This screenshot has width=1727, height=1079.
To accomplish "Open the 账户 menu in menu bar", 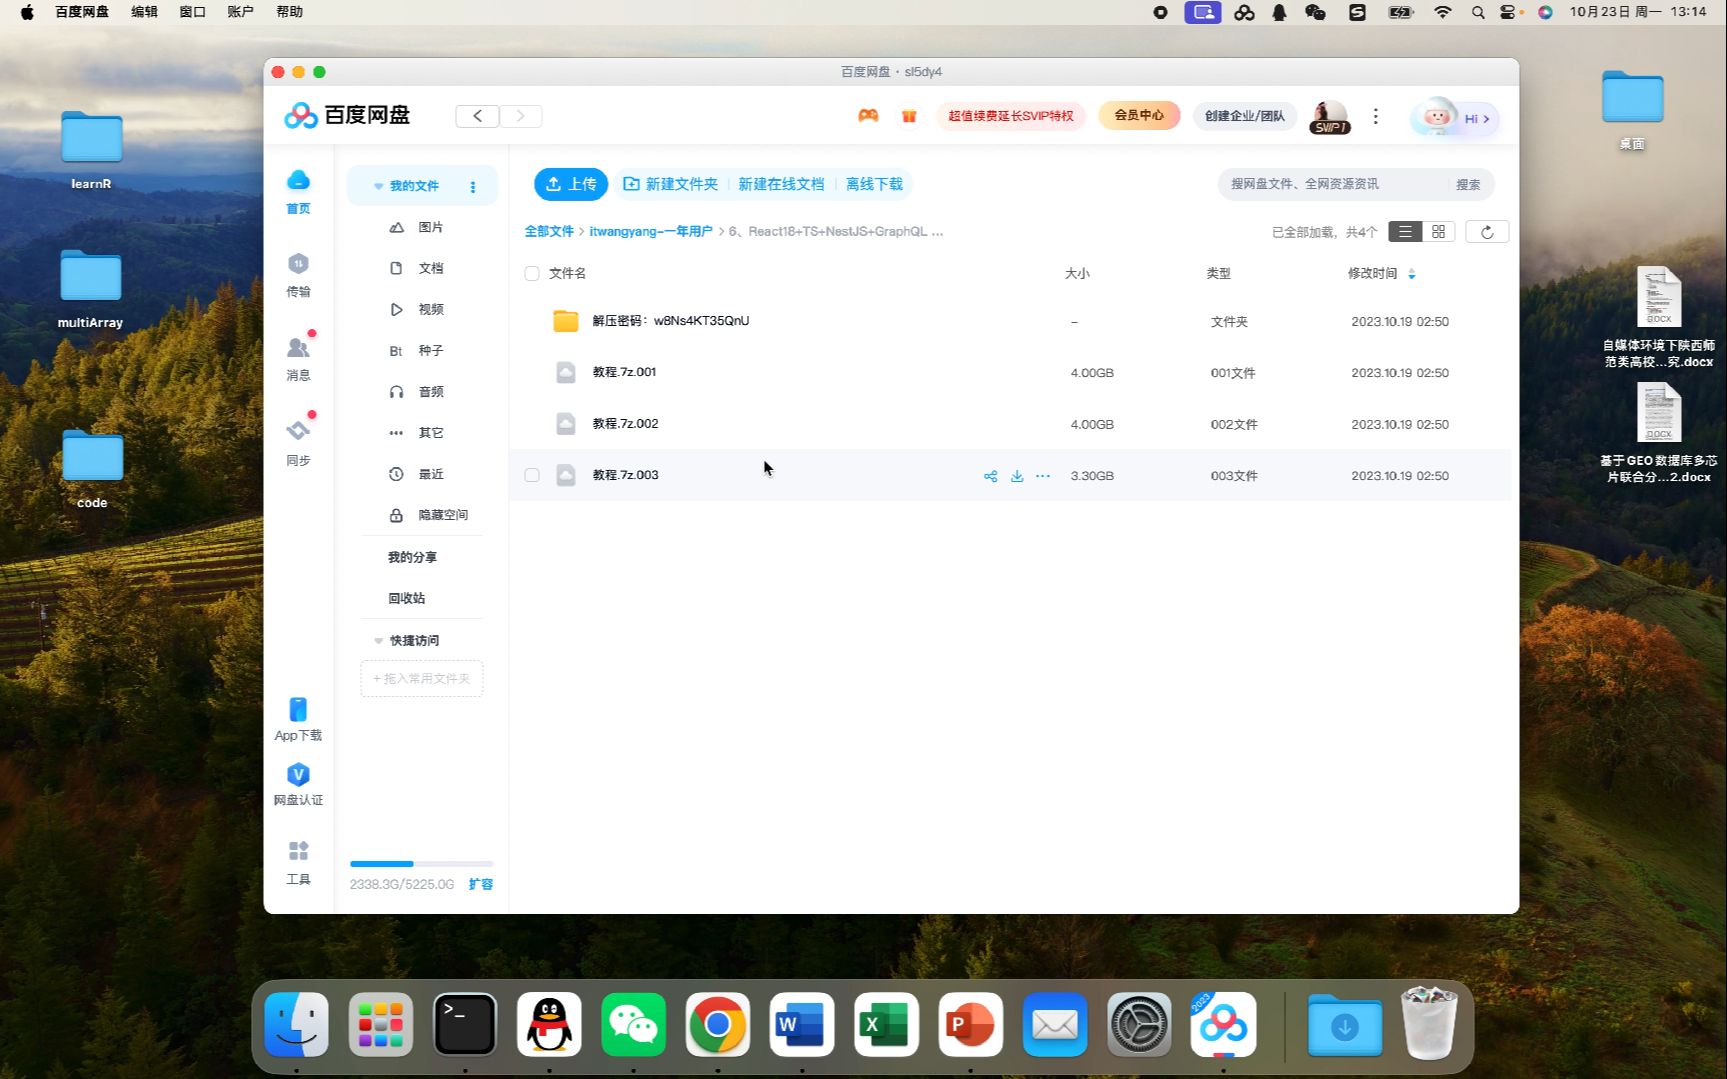I will coord(240,12).
